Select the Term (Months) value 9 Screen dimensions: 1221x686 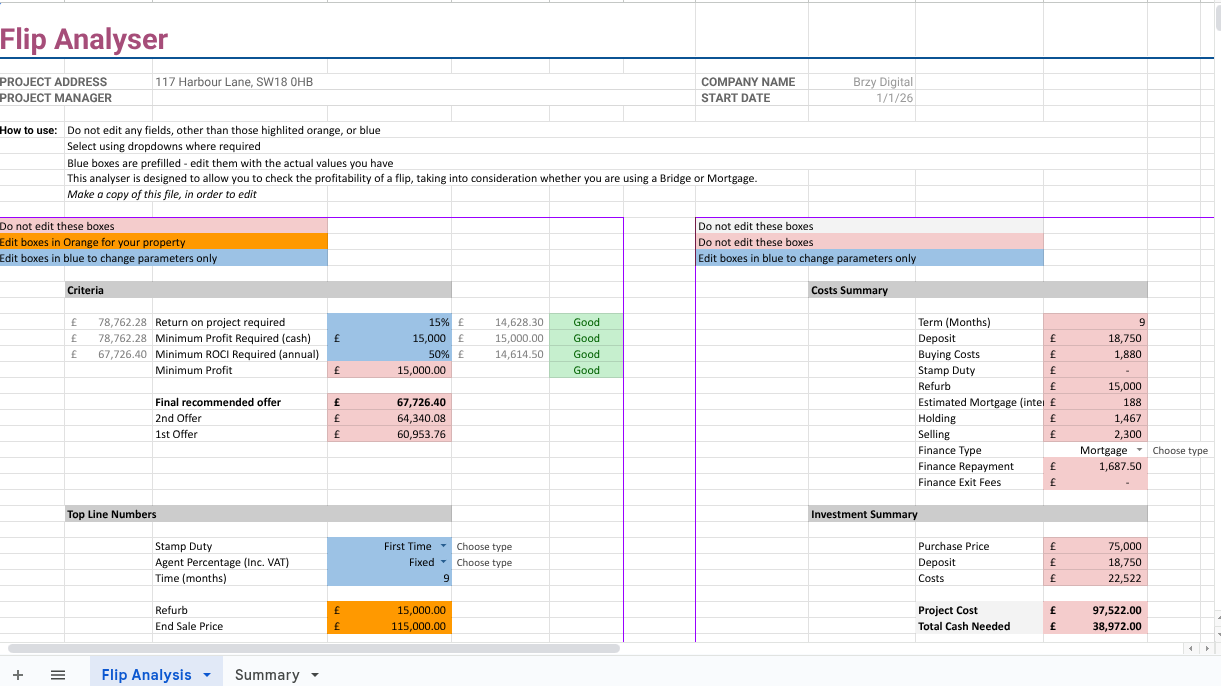pyautogui.click(x=1095, y=322)
